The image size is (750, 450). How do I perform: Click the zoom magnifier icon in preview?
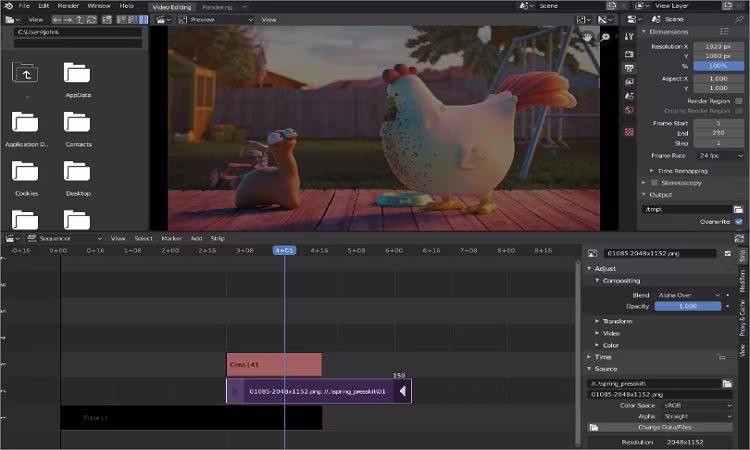(x=605, y=37)
